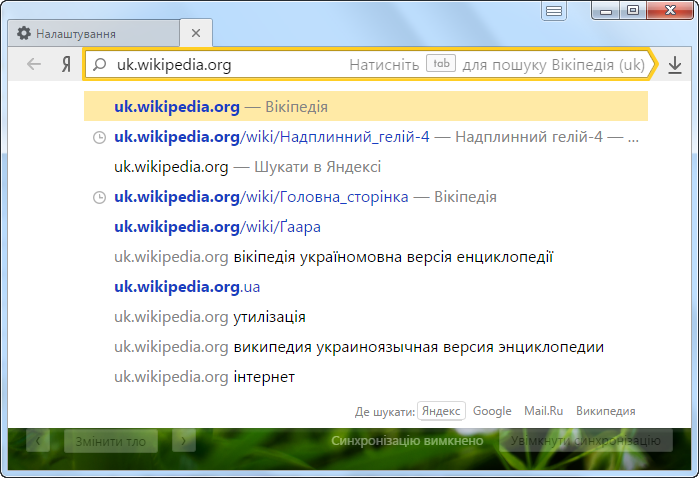Open history suggestion Надплинний_гелій-4
The height and width of the screenshot is (478, 699).
(x=366, y=136)
